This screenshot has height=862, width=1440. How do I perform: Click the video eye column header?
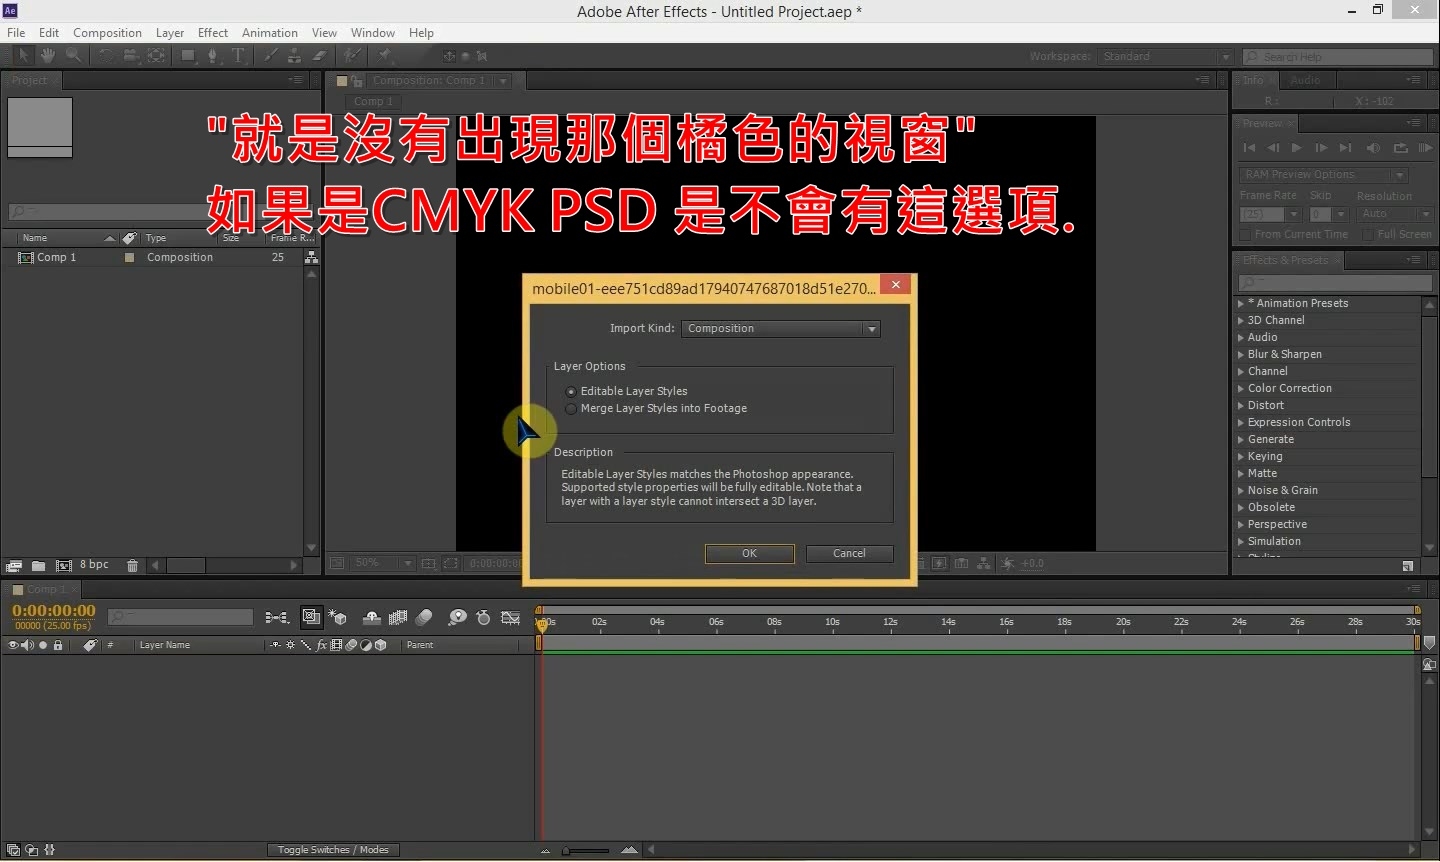click(x=13, y=645)
